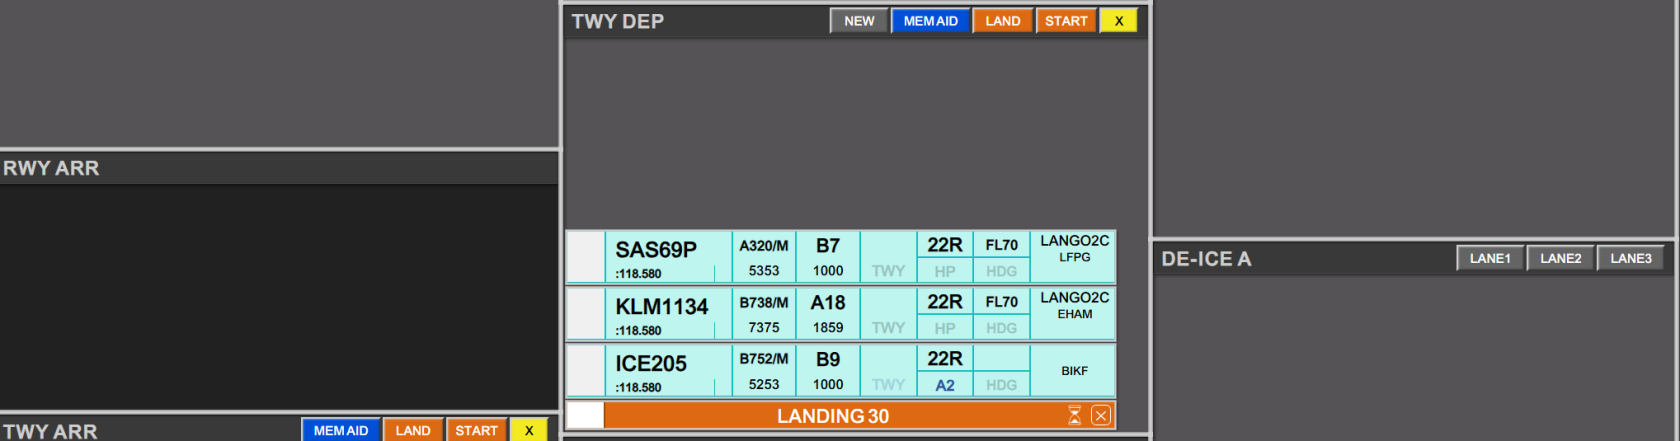Select callsign SAS69P

(x=656, y=249)
